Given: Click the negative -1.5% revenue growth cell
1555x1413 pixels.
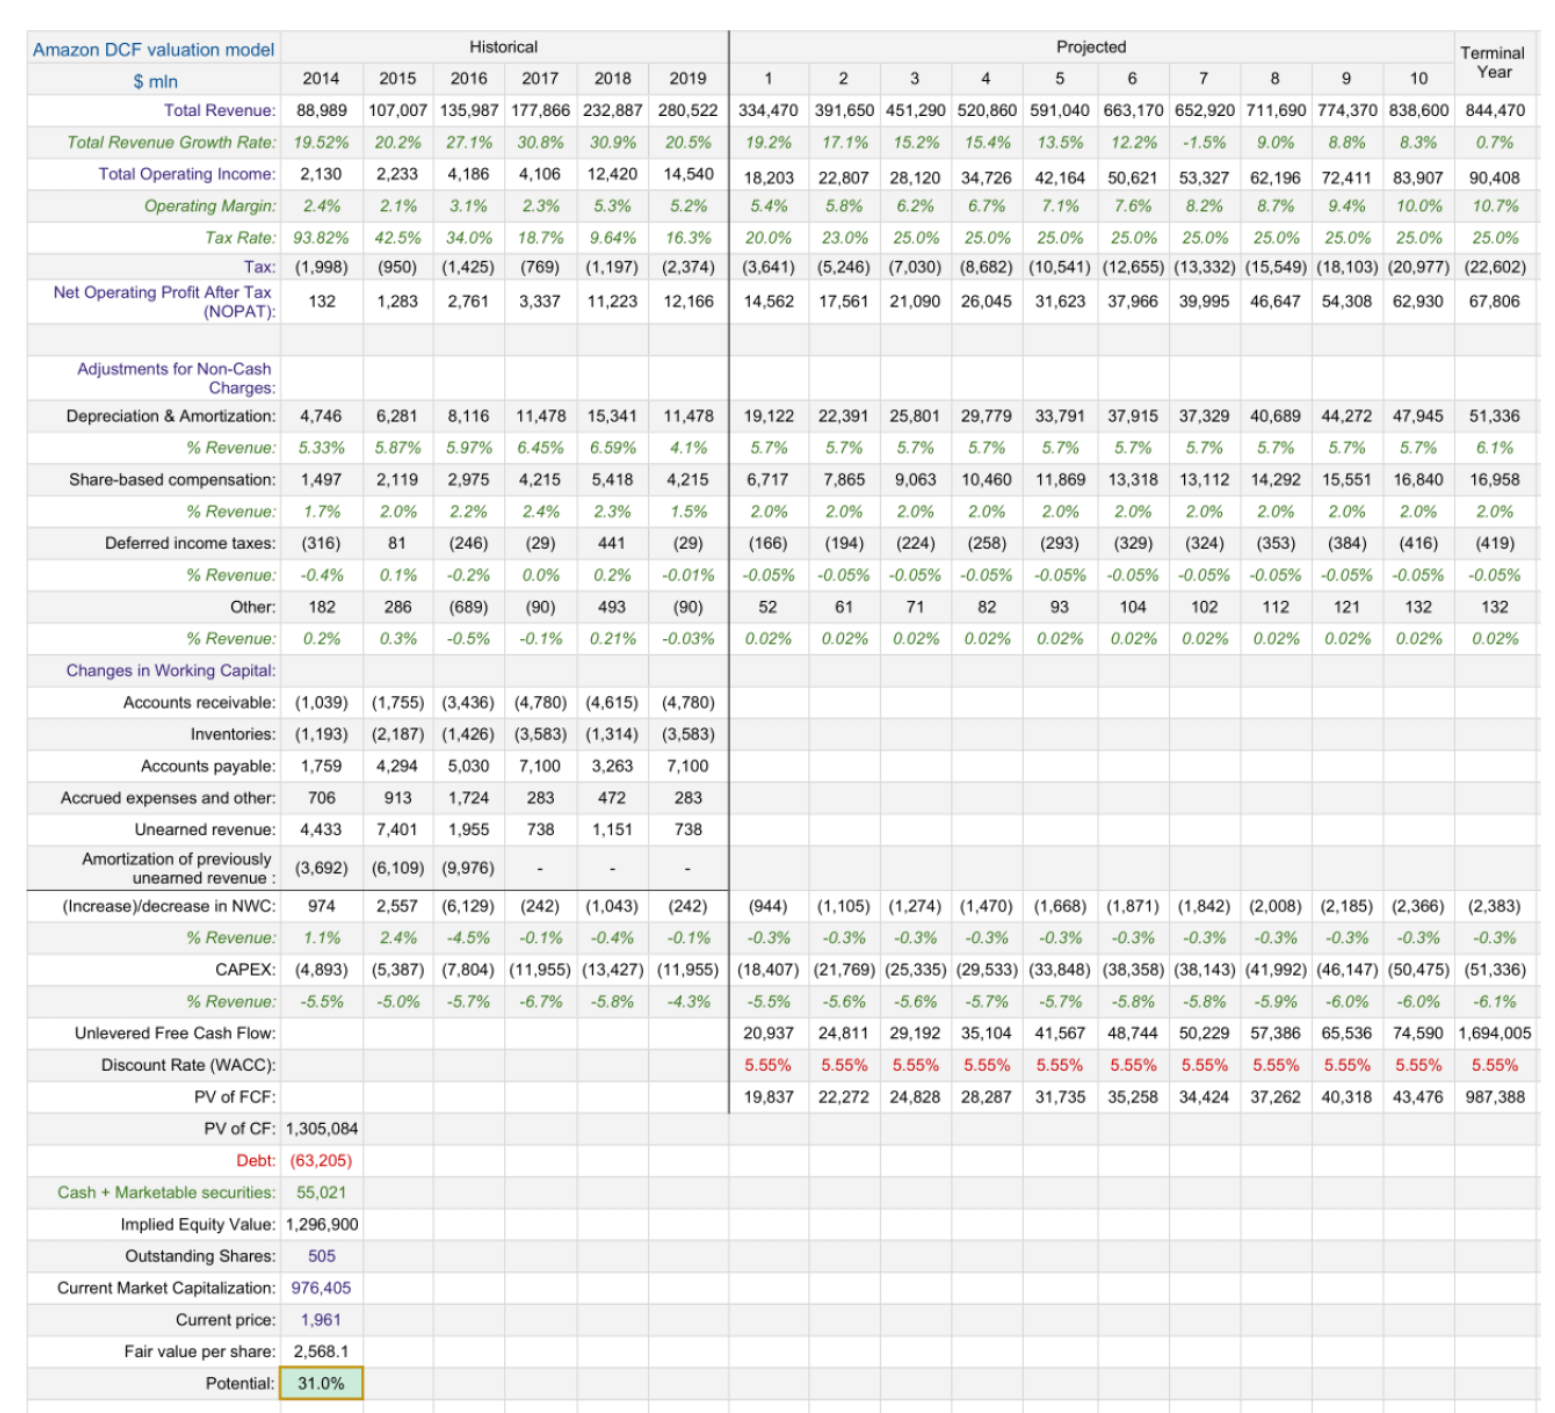Looking at the screenshot, I should [1204, 142].
